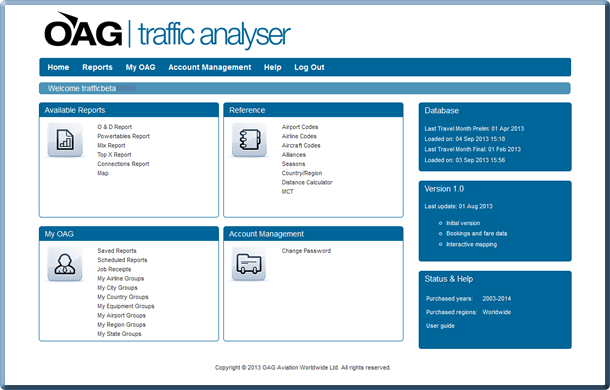View Airline Codes reference
This screenshot has width=610, height=390.
coord(299,136)
